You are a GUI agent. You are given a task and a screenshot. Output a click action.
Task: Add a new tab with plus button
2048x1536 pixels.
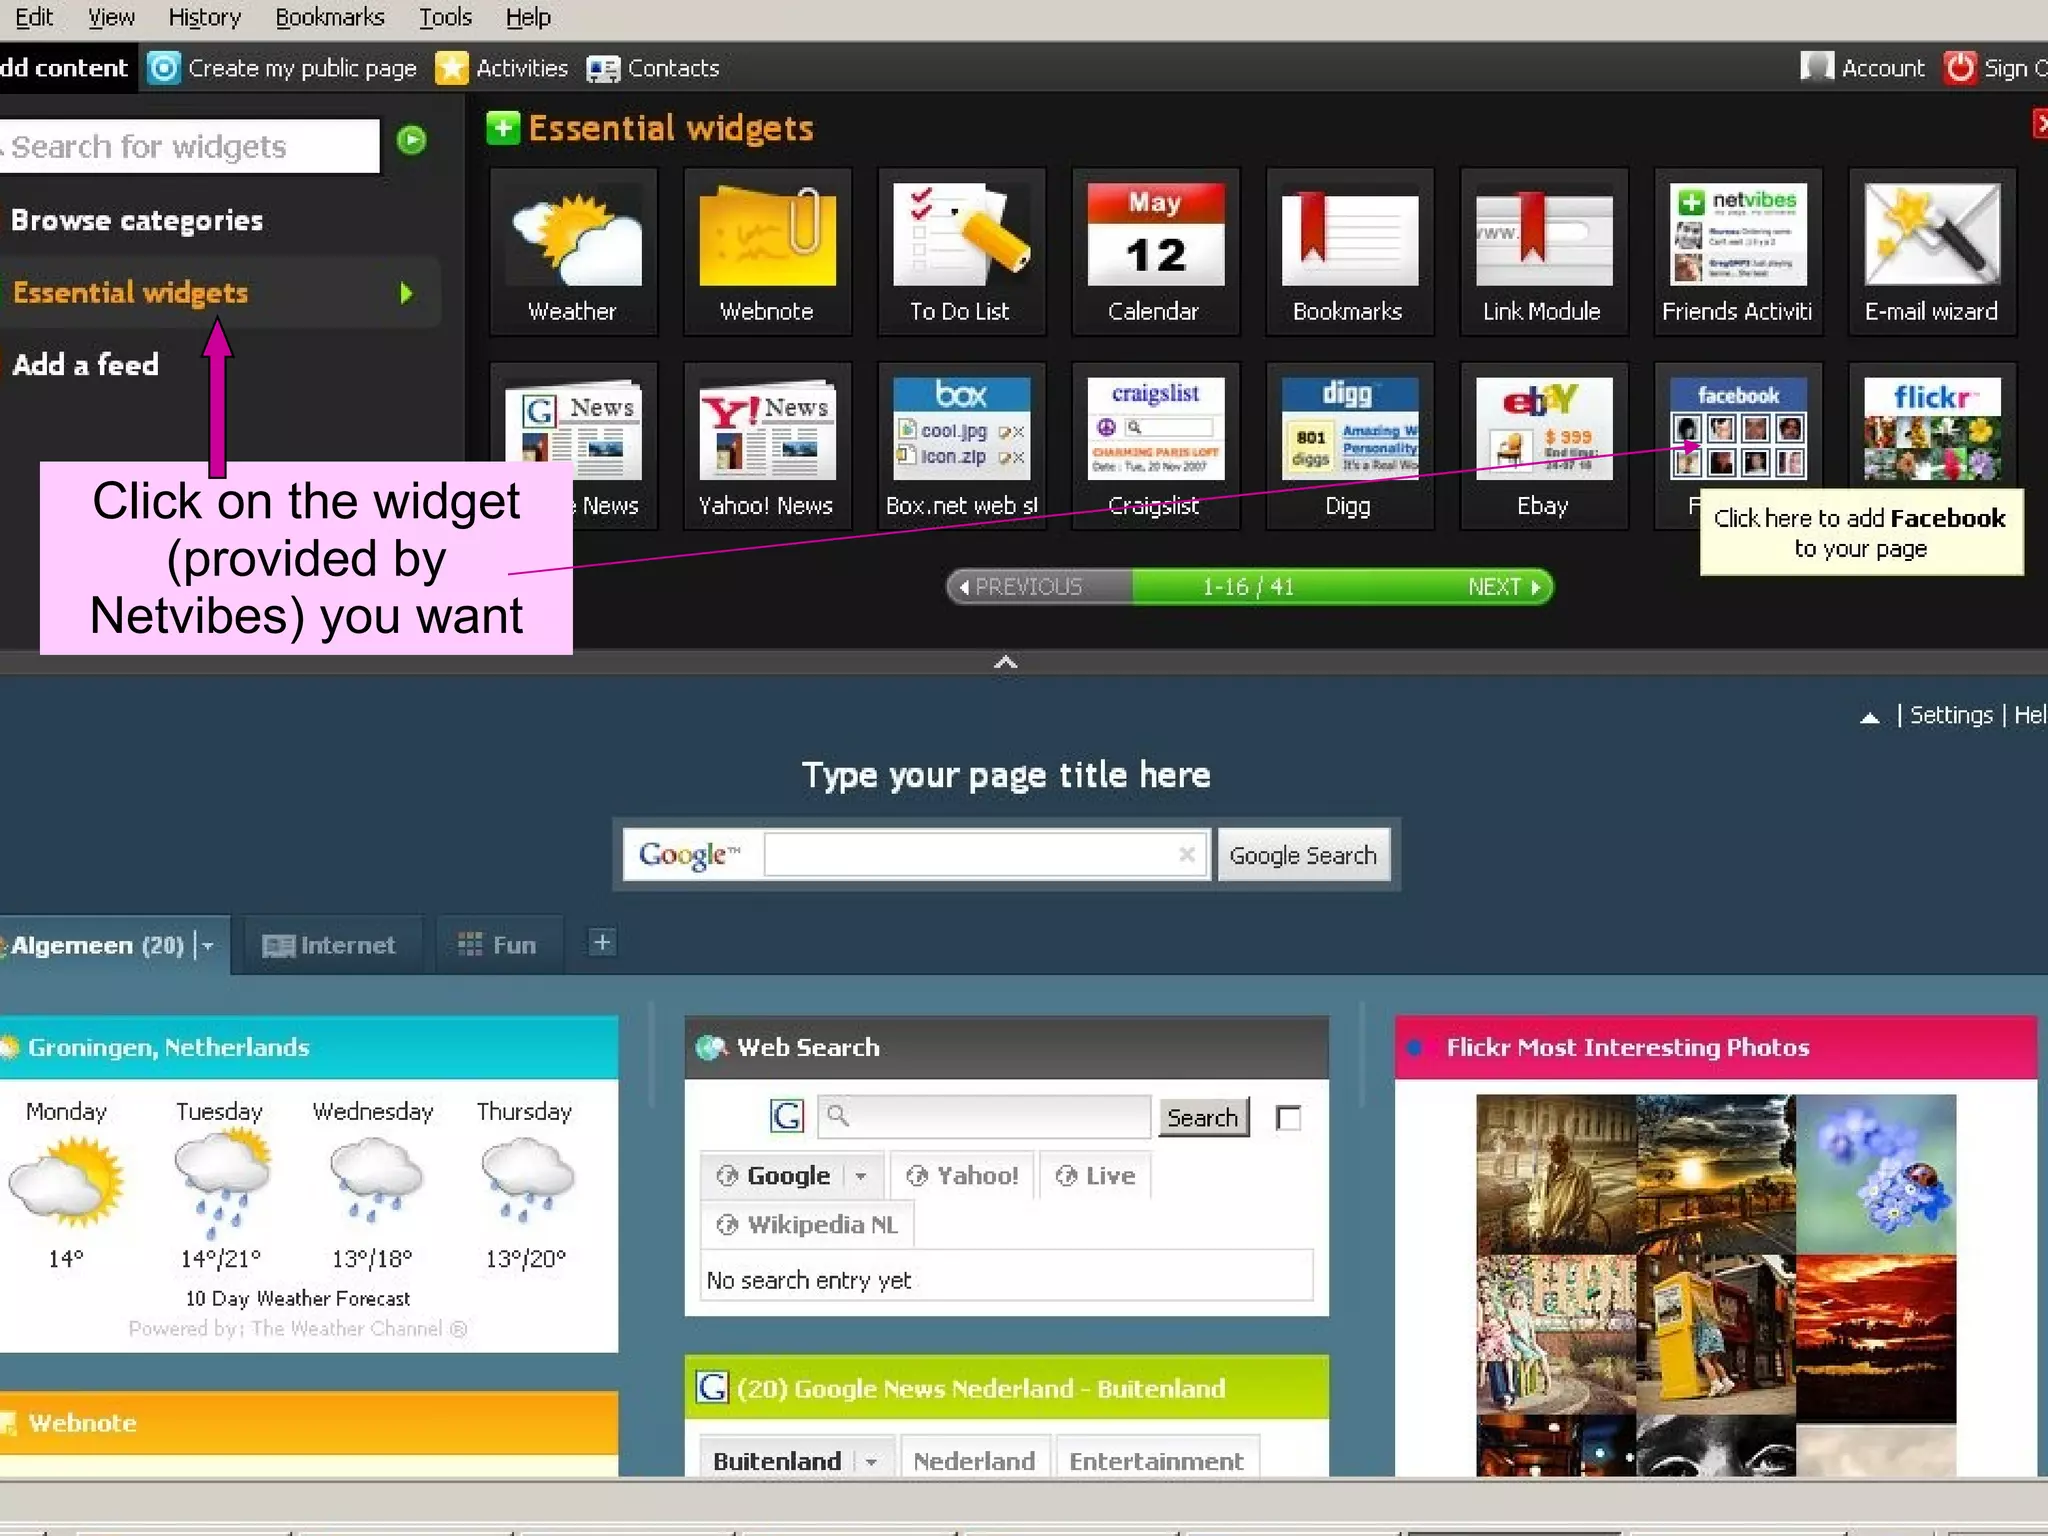602,943
